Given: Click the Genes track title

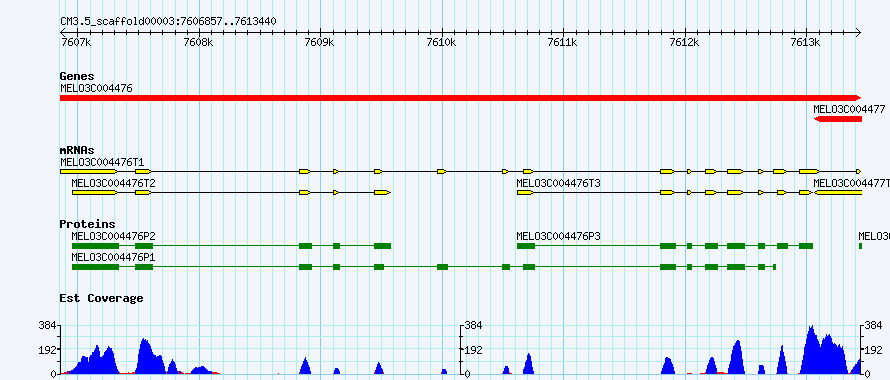Looking at the screenshot, I should tap(77, 76).
